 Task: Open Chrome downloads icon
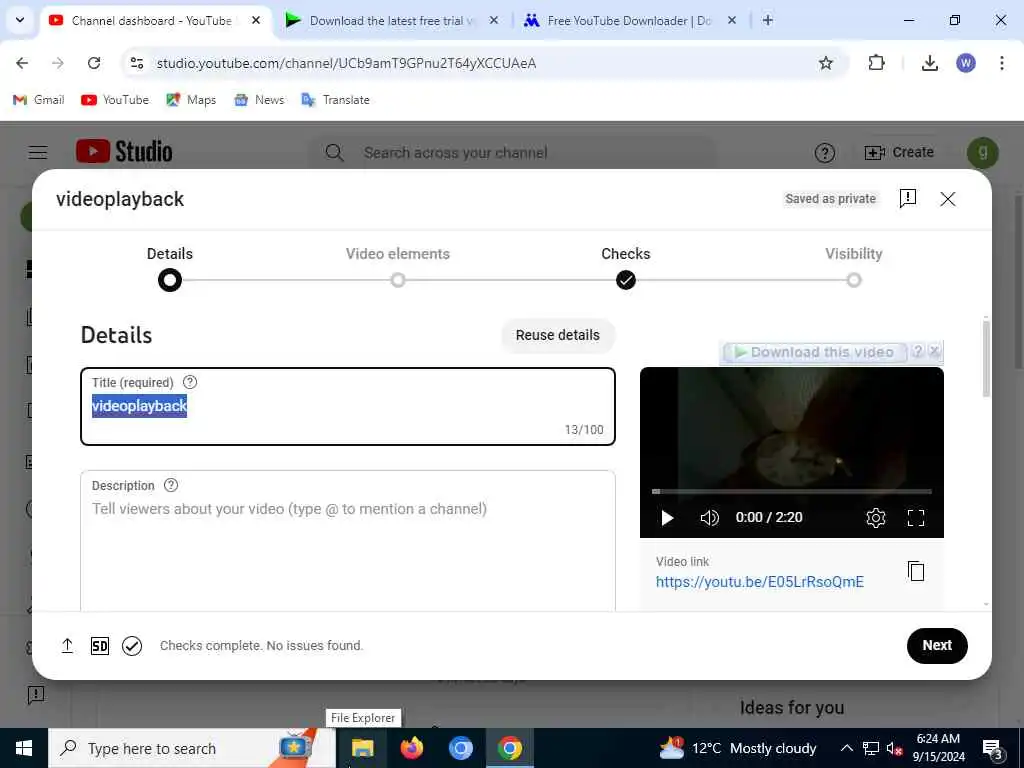[929, 63]
